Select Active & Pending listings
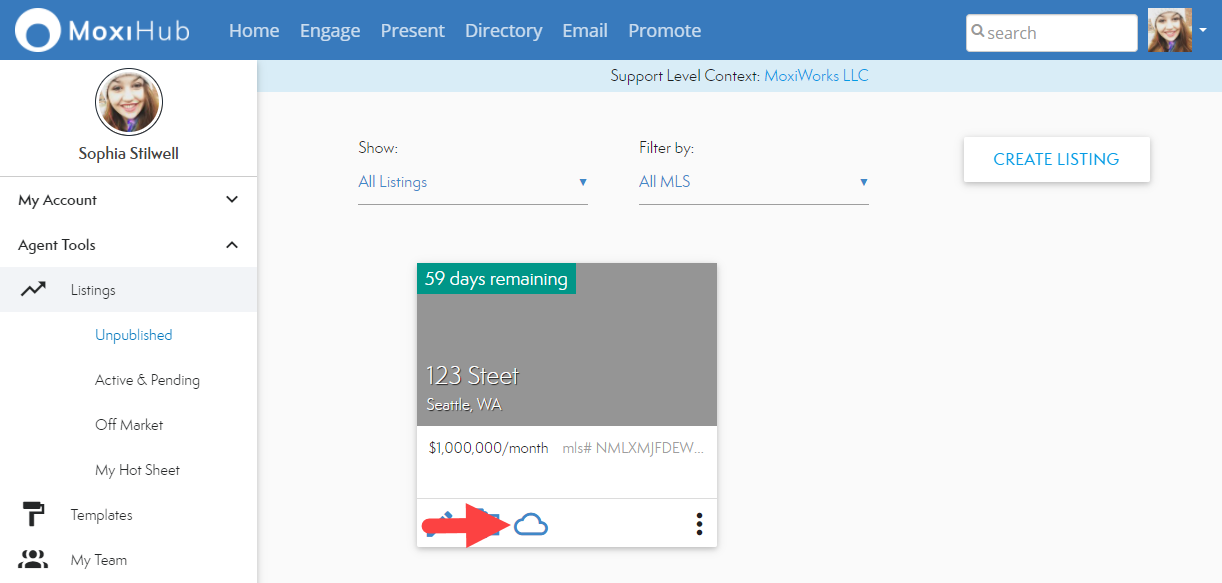 point(147,380)
